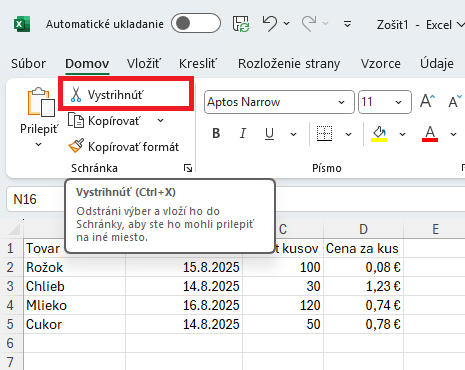This screenshot has height=370, width=465.
Task: Click the Select All corner triangle
Action: pyautogui.click(x=14, y=229)
